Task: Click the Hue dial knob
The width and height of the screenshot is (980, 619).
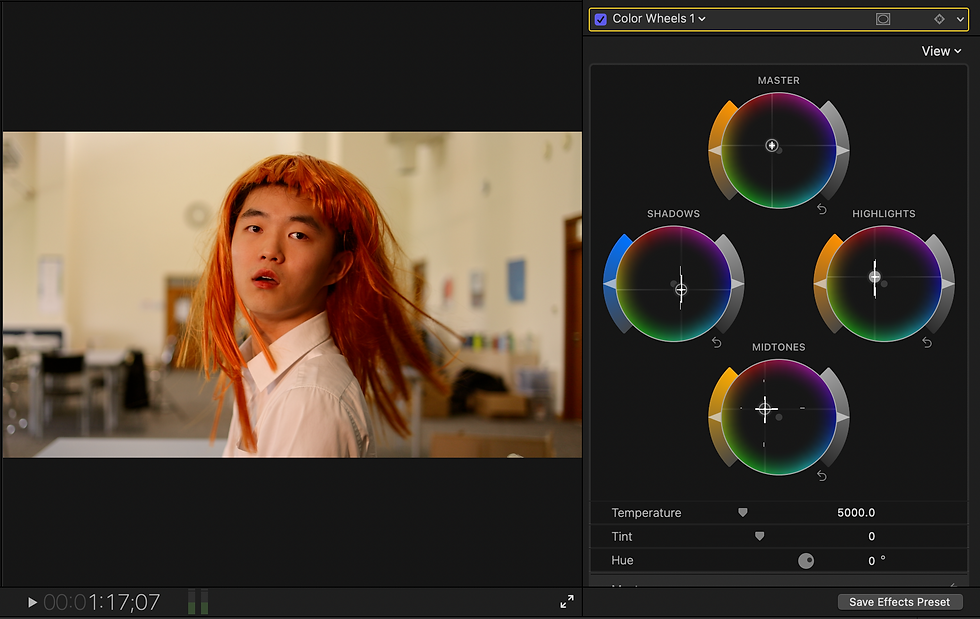Action: 806,561
